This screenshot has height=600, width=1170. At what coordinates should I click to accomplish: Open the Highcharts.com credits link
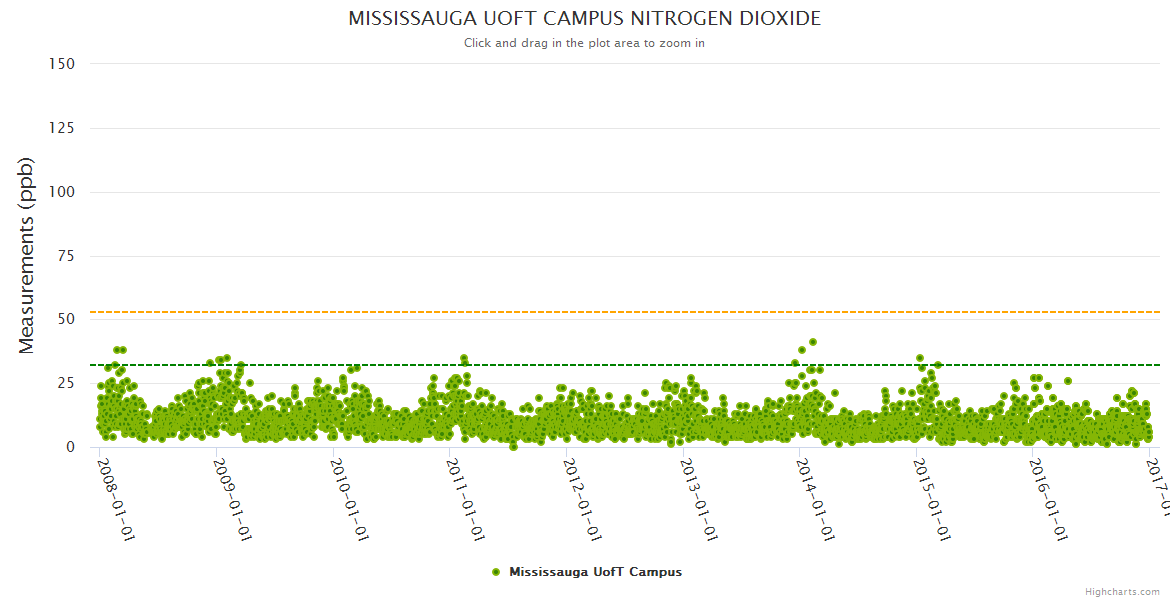1122,592
